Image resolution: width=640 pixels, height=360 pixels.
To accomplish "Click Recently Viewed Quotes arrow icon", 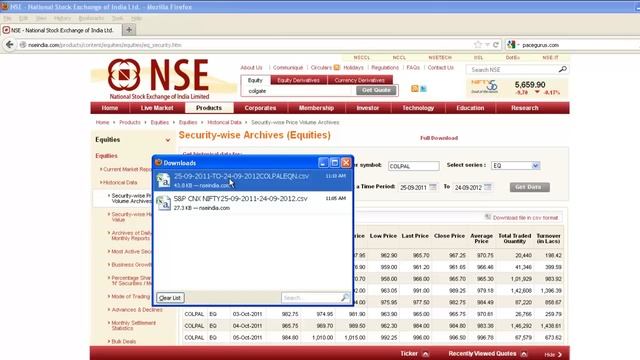I will point(524,354).
